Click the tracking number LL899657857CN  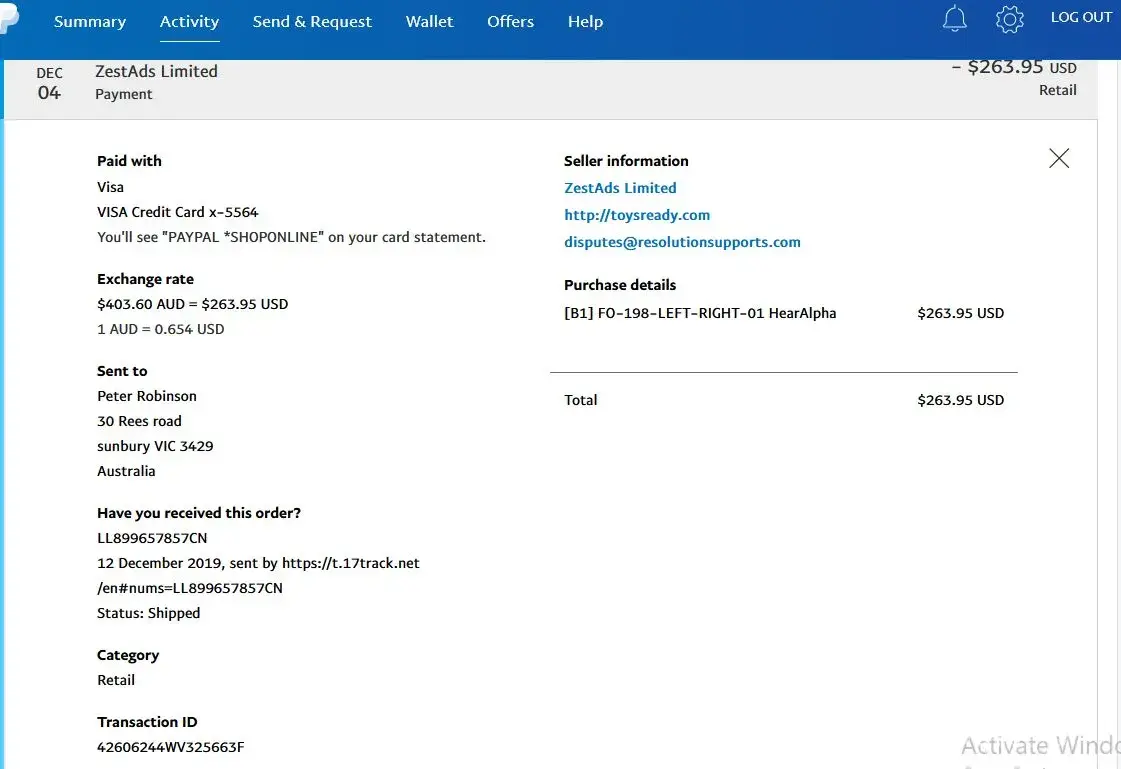tap(152, 538)
